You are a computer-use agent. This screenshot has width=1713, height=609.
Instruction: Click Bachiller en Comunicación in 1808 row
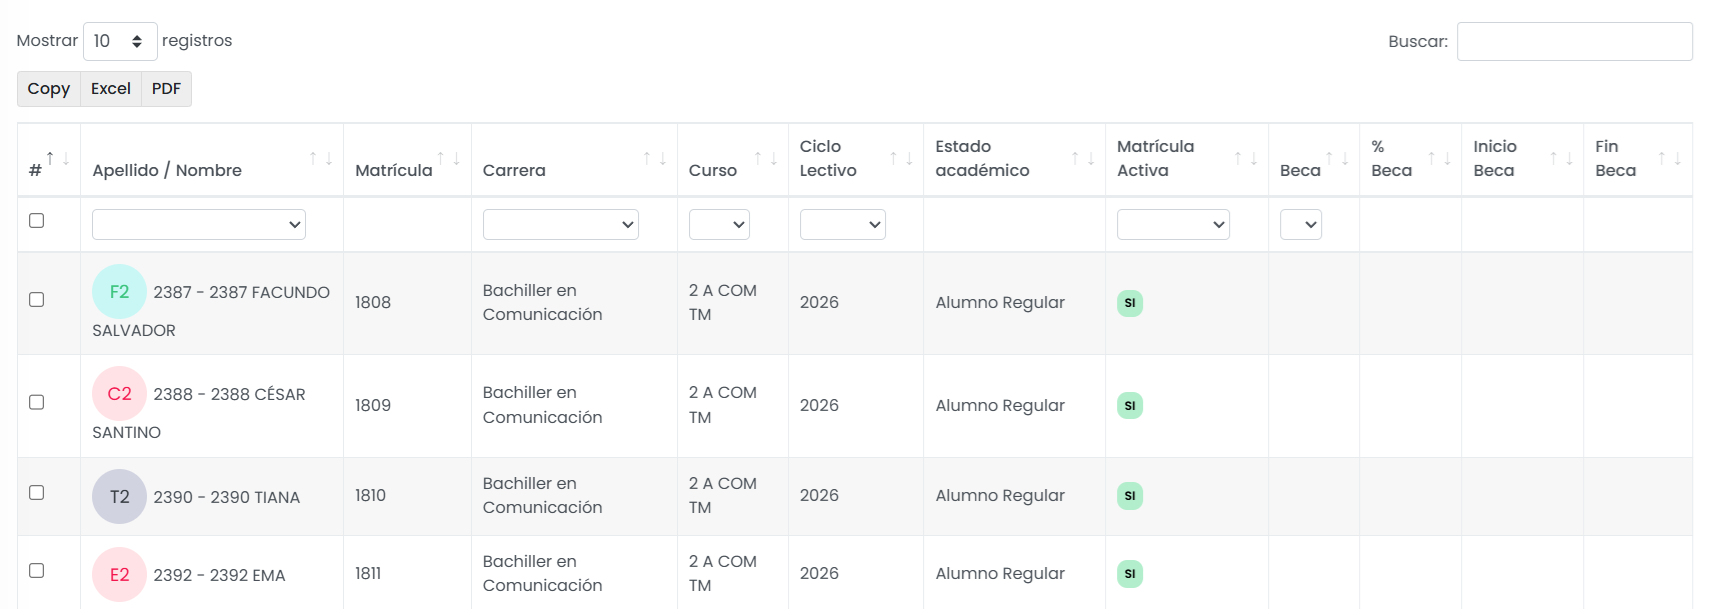tap(542, 303)
